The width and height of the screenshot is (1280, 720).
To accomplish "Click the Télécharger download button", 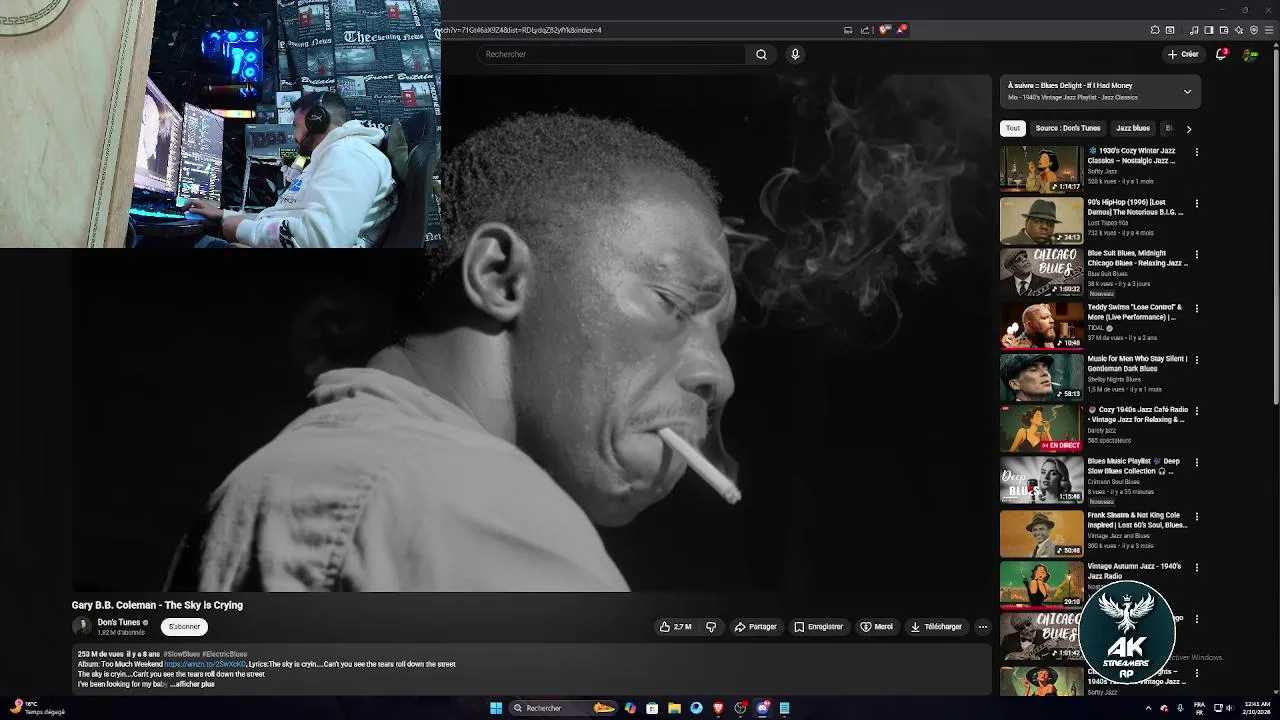I will coord(936,627).
